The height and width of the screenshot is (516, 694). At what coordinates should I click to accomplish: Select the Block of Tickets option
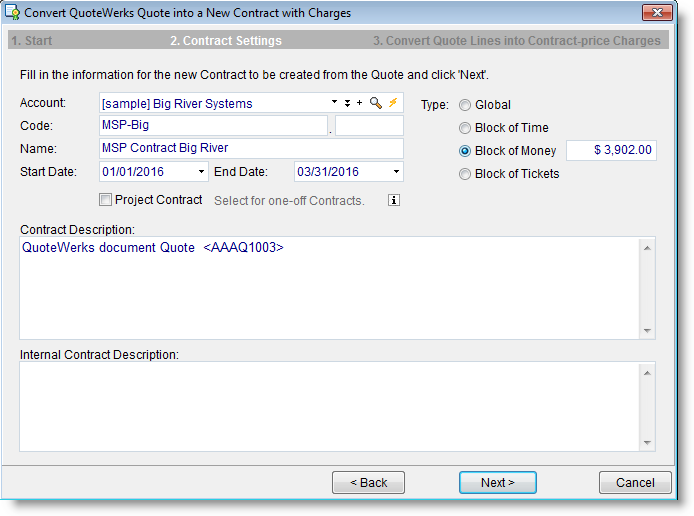[465, 174]
